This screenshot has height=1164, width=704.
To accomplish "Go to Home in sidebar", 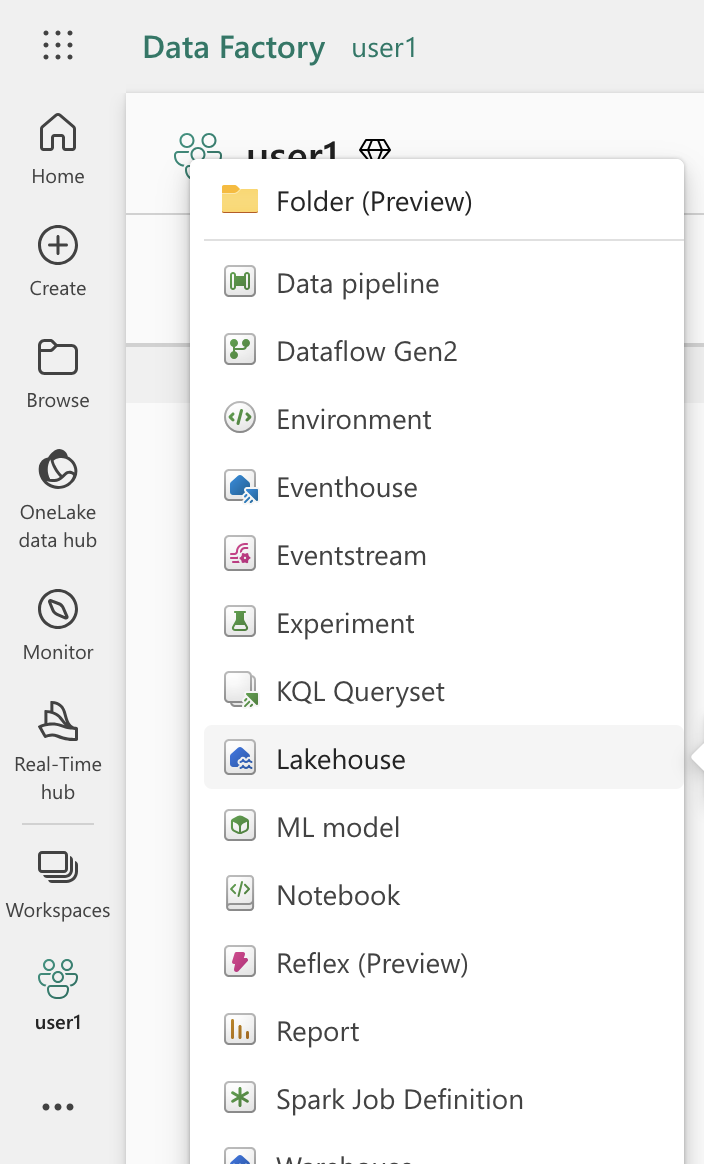I will coord(58,148).
